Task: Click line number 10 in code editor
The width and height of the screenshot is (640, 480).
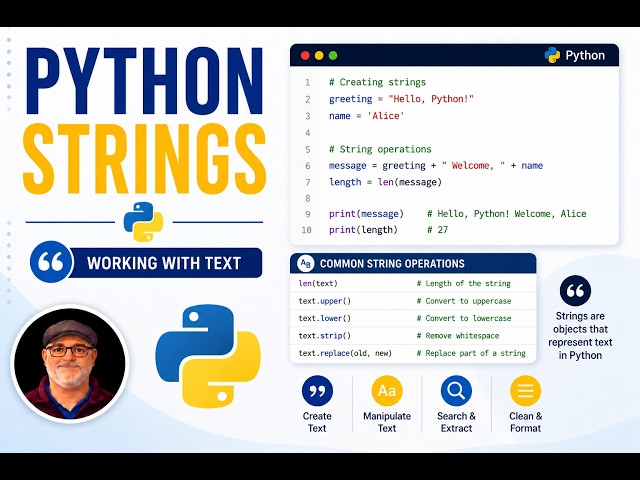Action: point(307,230)
